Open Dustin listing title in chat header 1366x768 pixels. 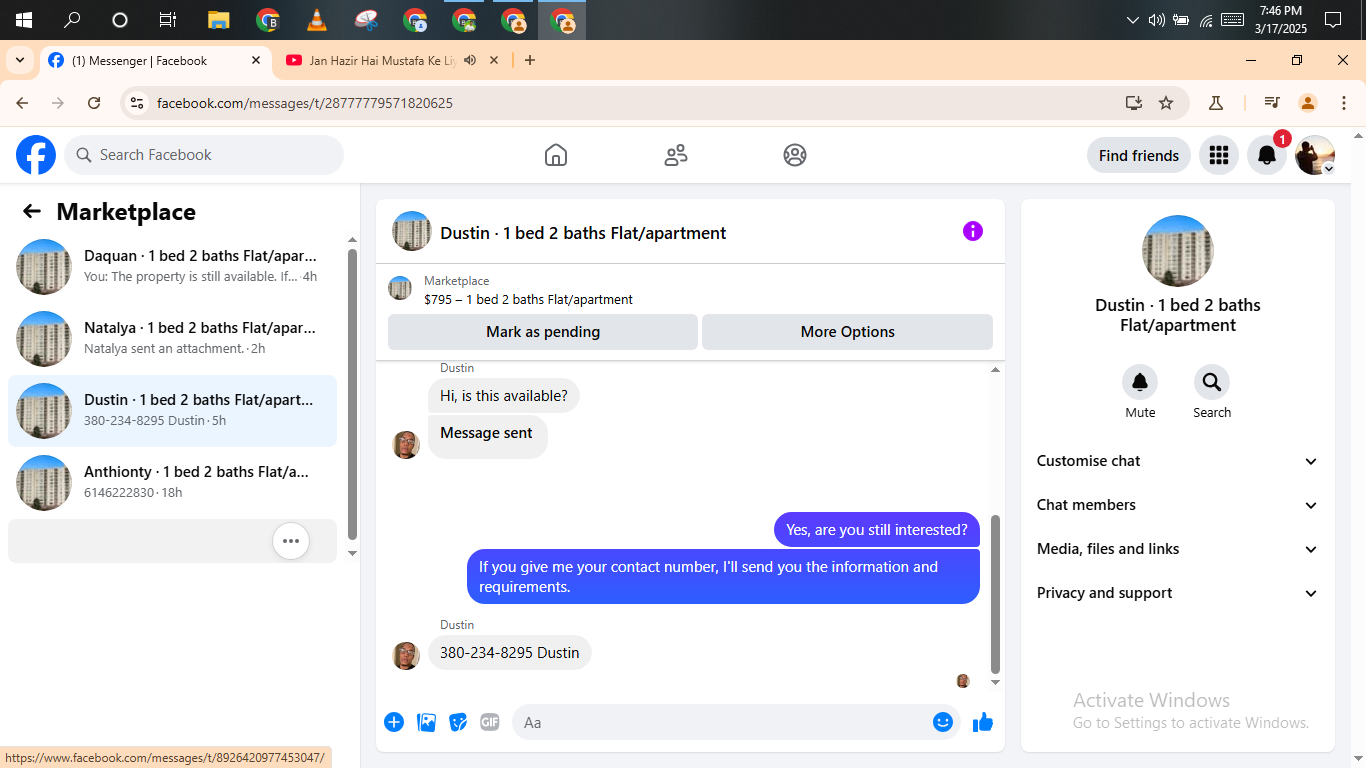[x=583, y=233]
